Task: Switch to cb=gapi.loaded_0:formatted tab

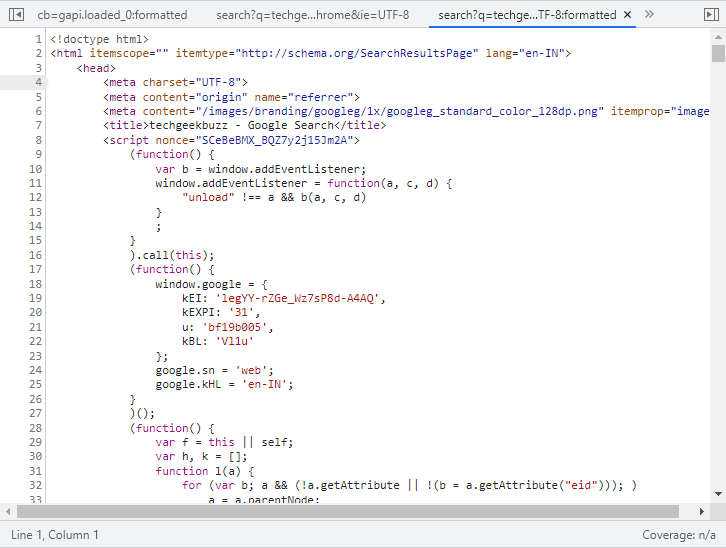Action: (112, 15)
